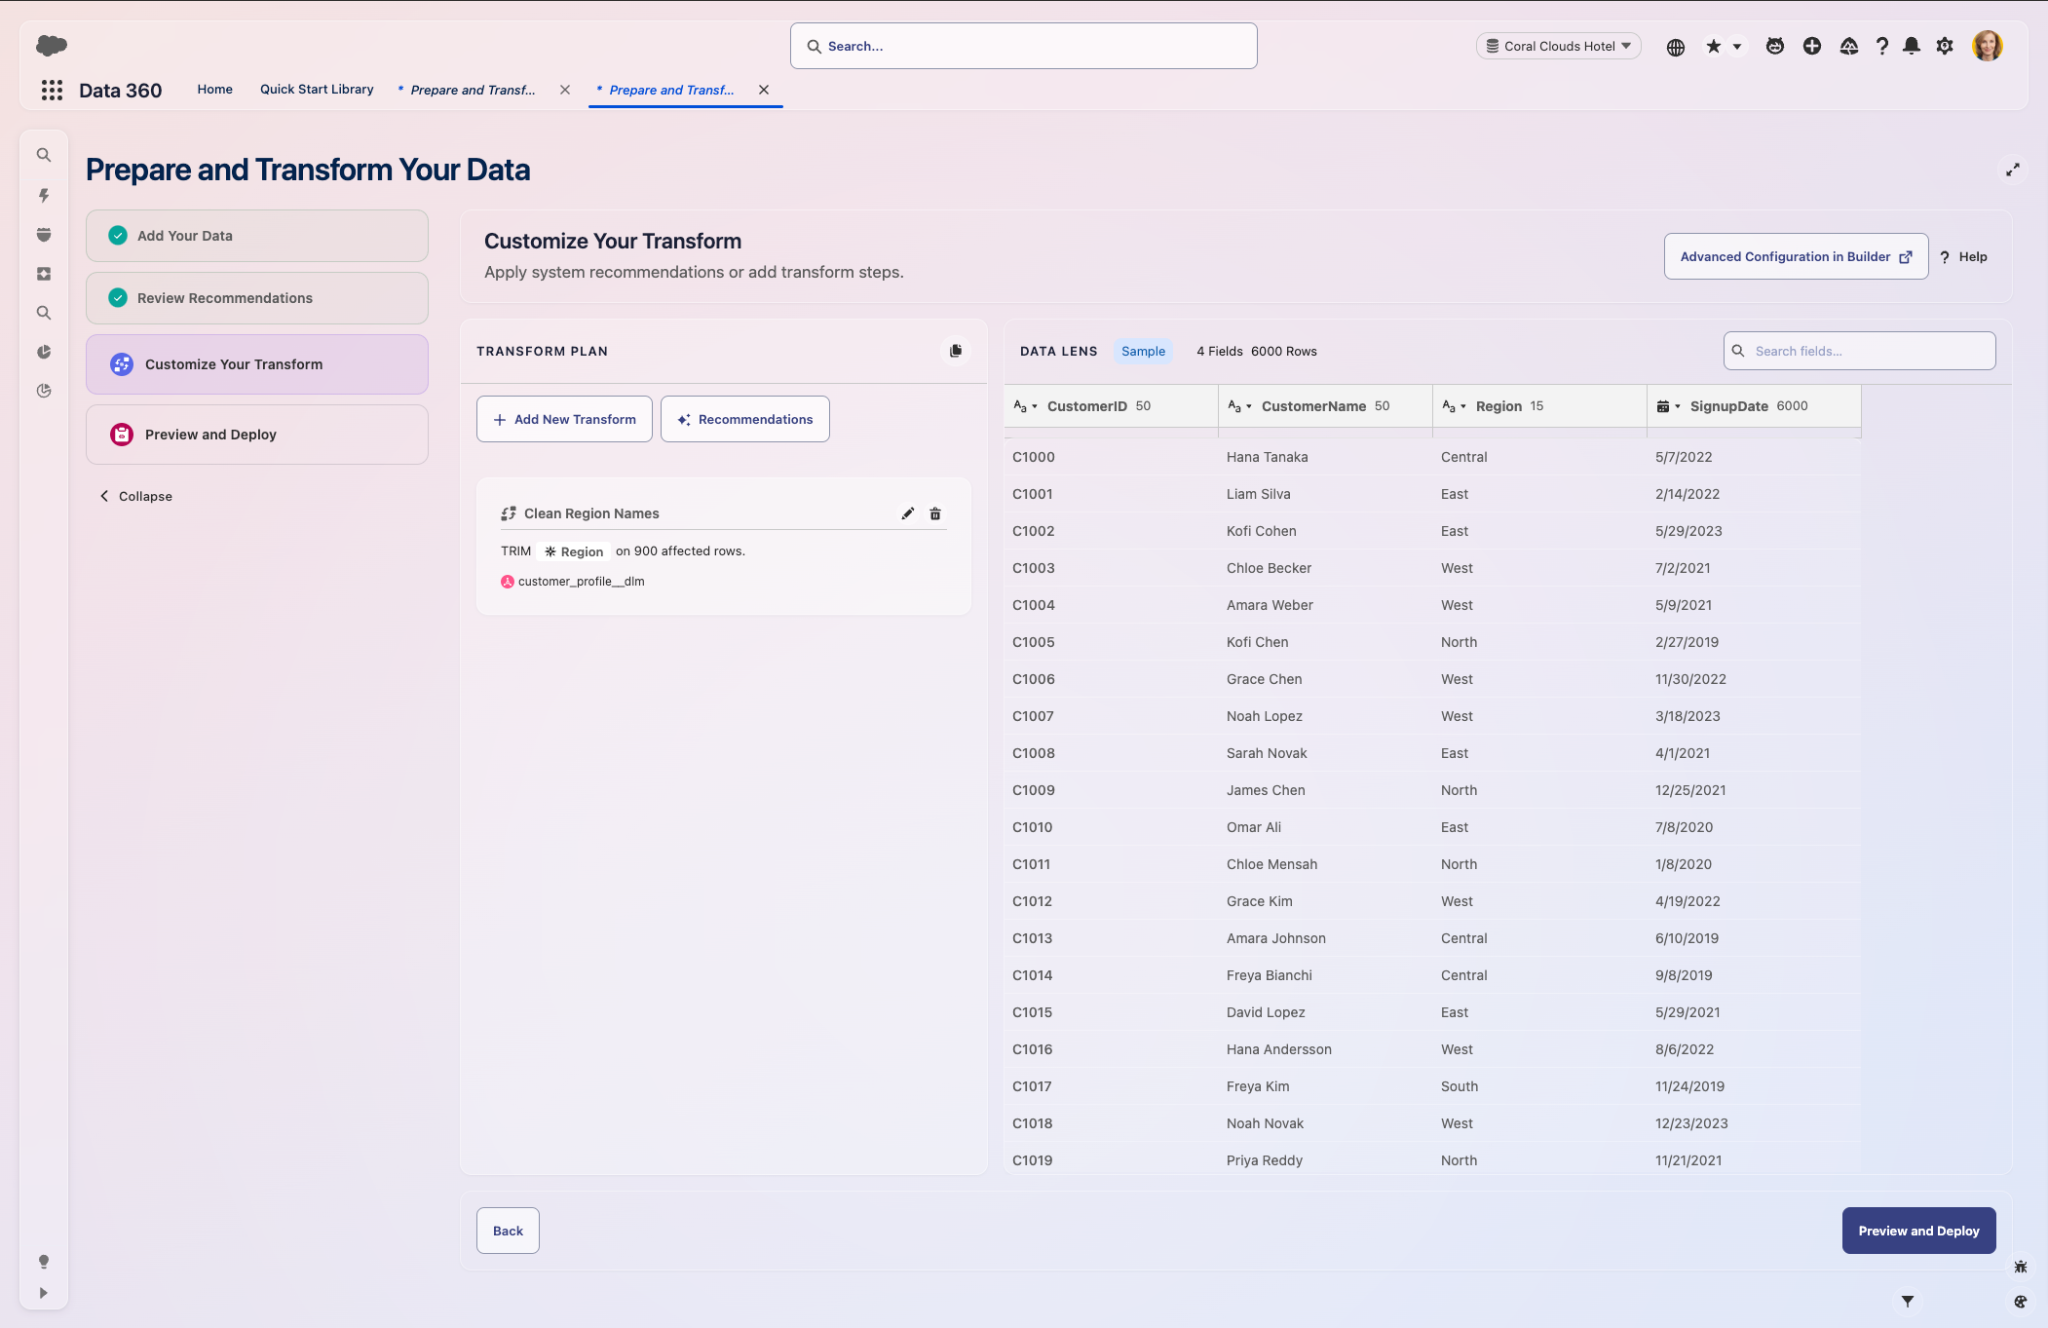Open the Region column type dropdown

[1455, 407]
